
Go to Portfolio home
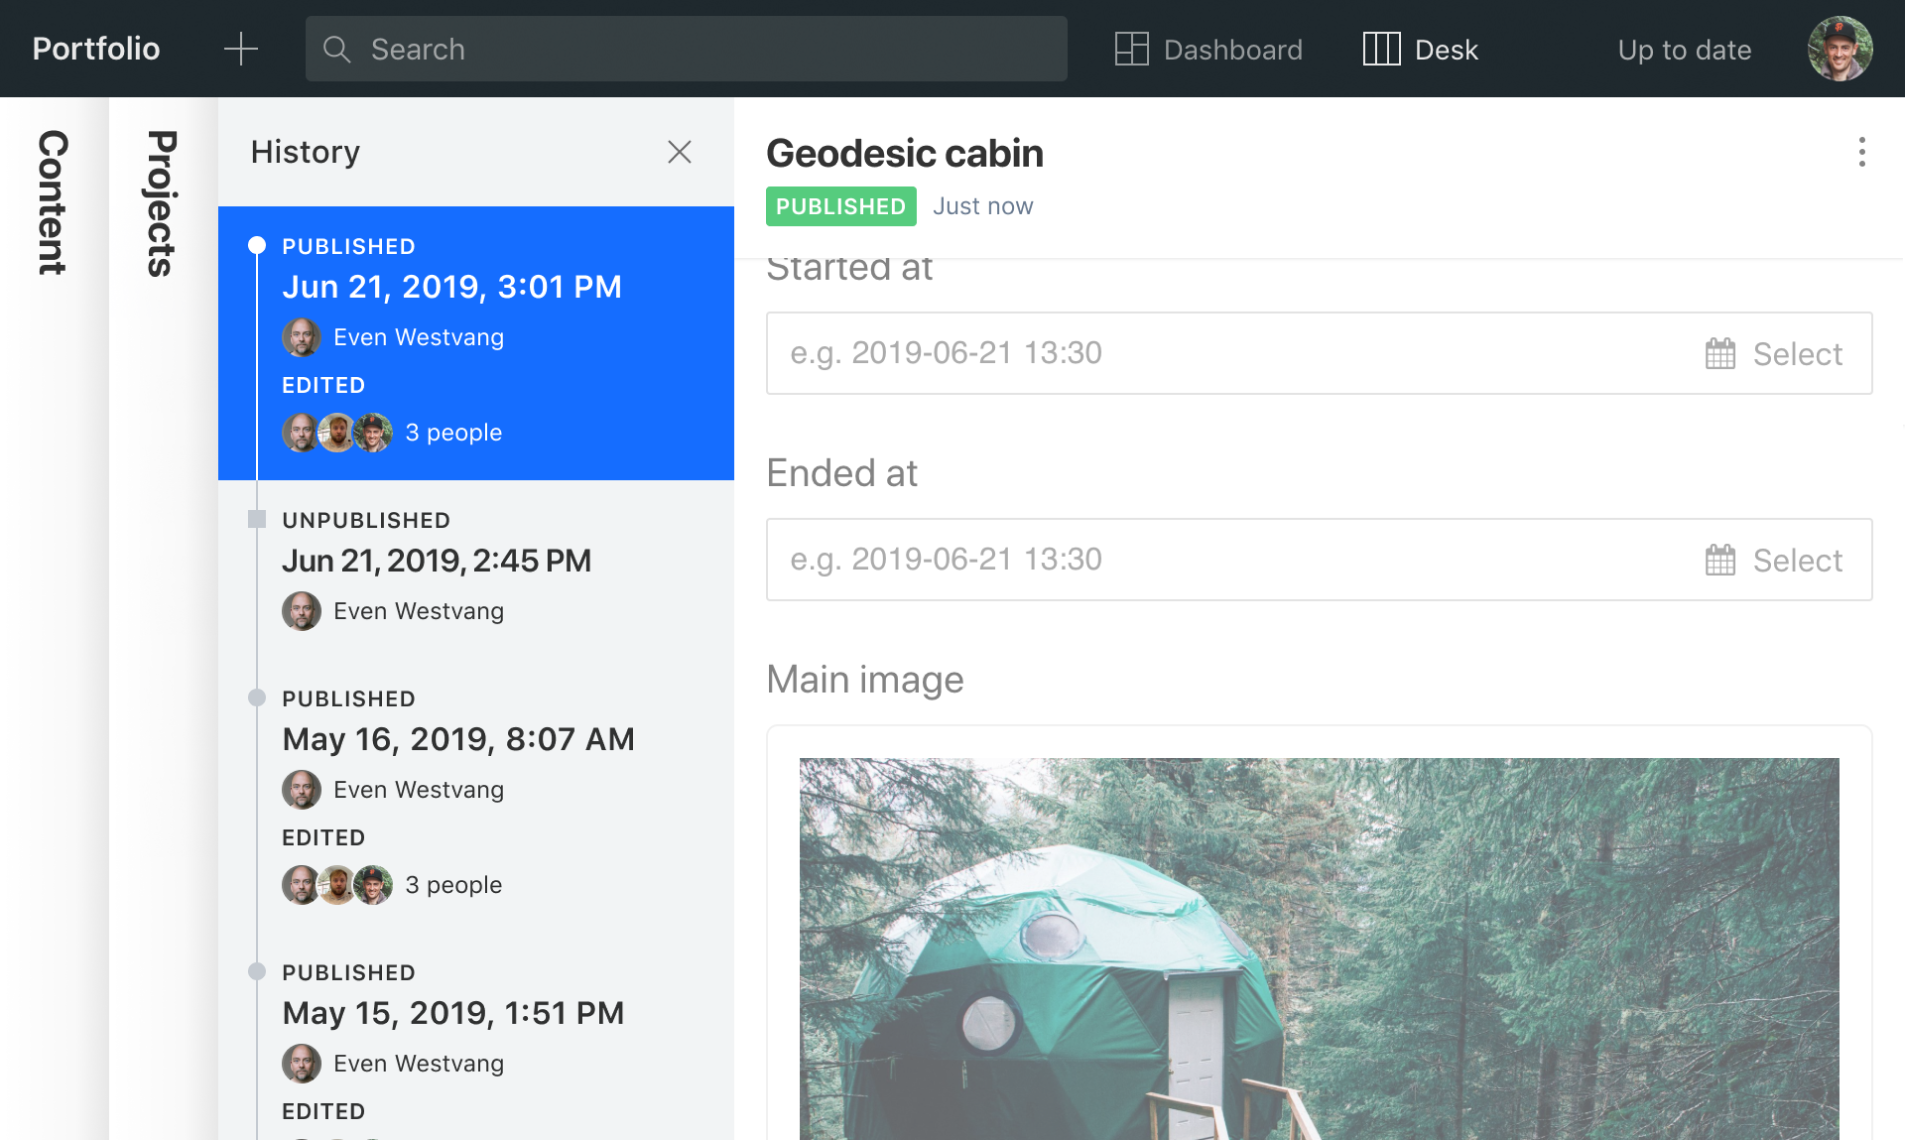96,48
